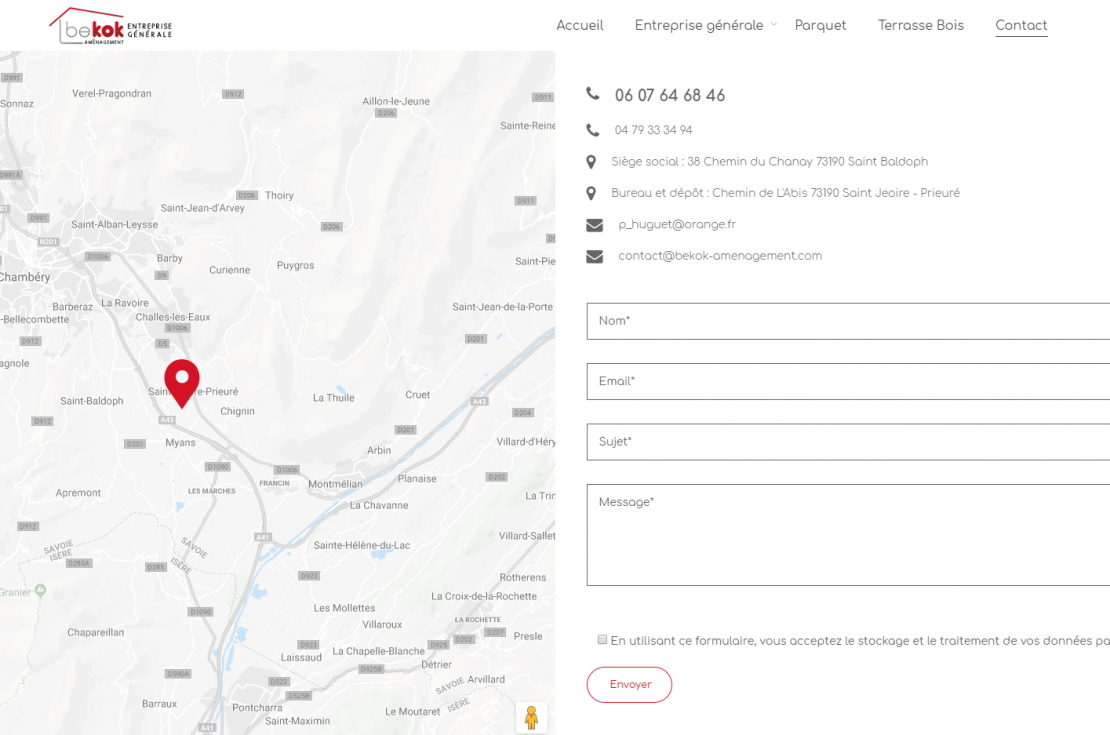1110x735 pixels.
Task: Tick the data storage consent checkbox
Action: click(x=602, y=639)
